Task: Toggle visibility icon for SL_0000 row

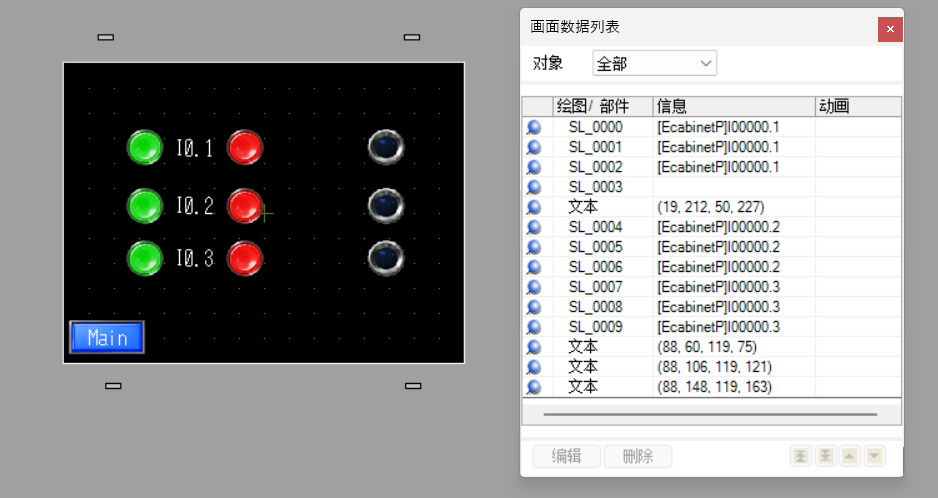Action: click(534, 127)
